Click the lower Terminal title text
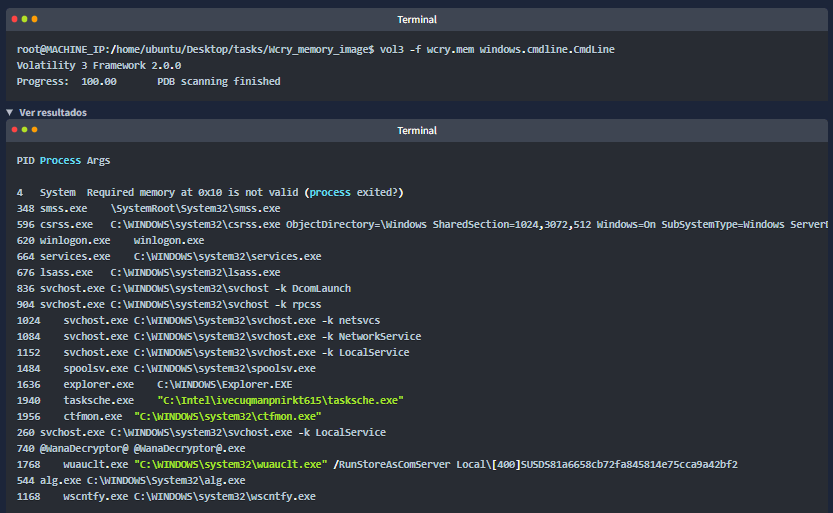 click(x=417, y=131)
